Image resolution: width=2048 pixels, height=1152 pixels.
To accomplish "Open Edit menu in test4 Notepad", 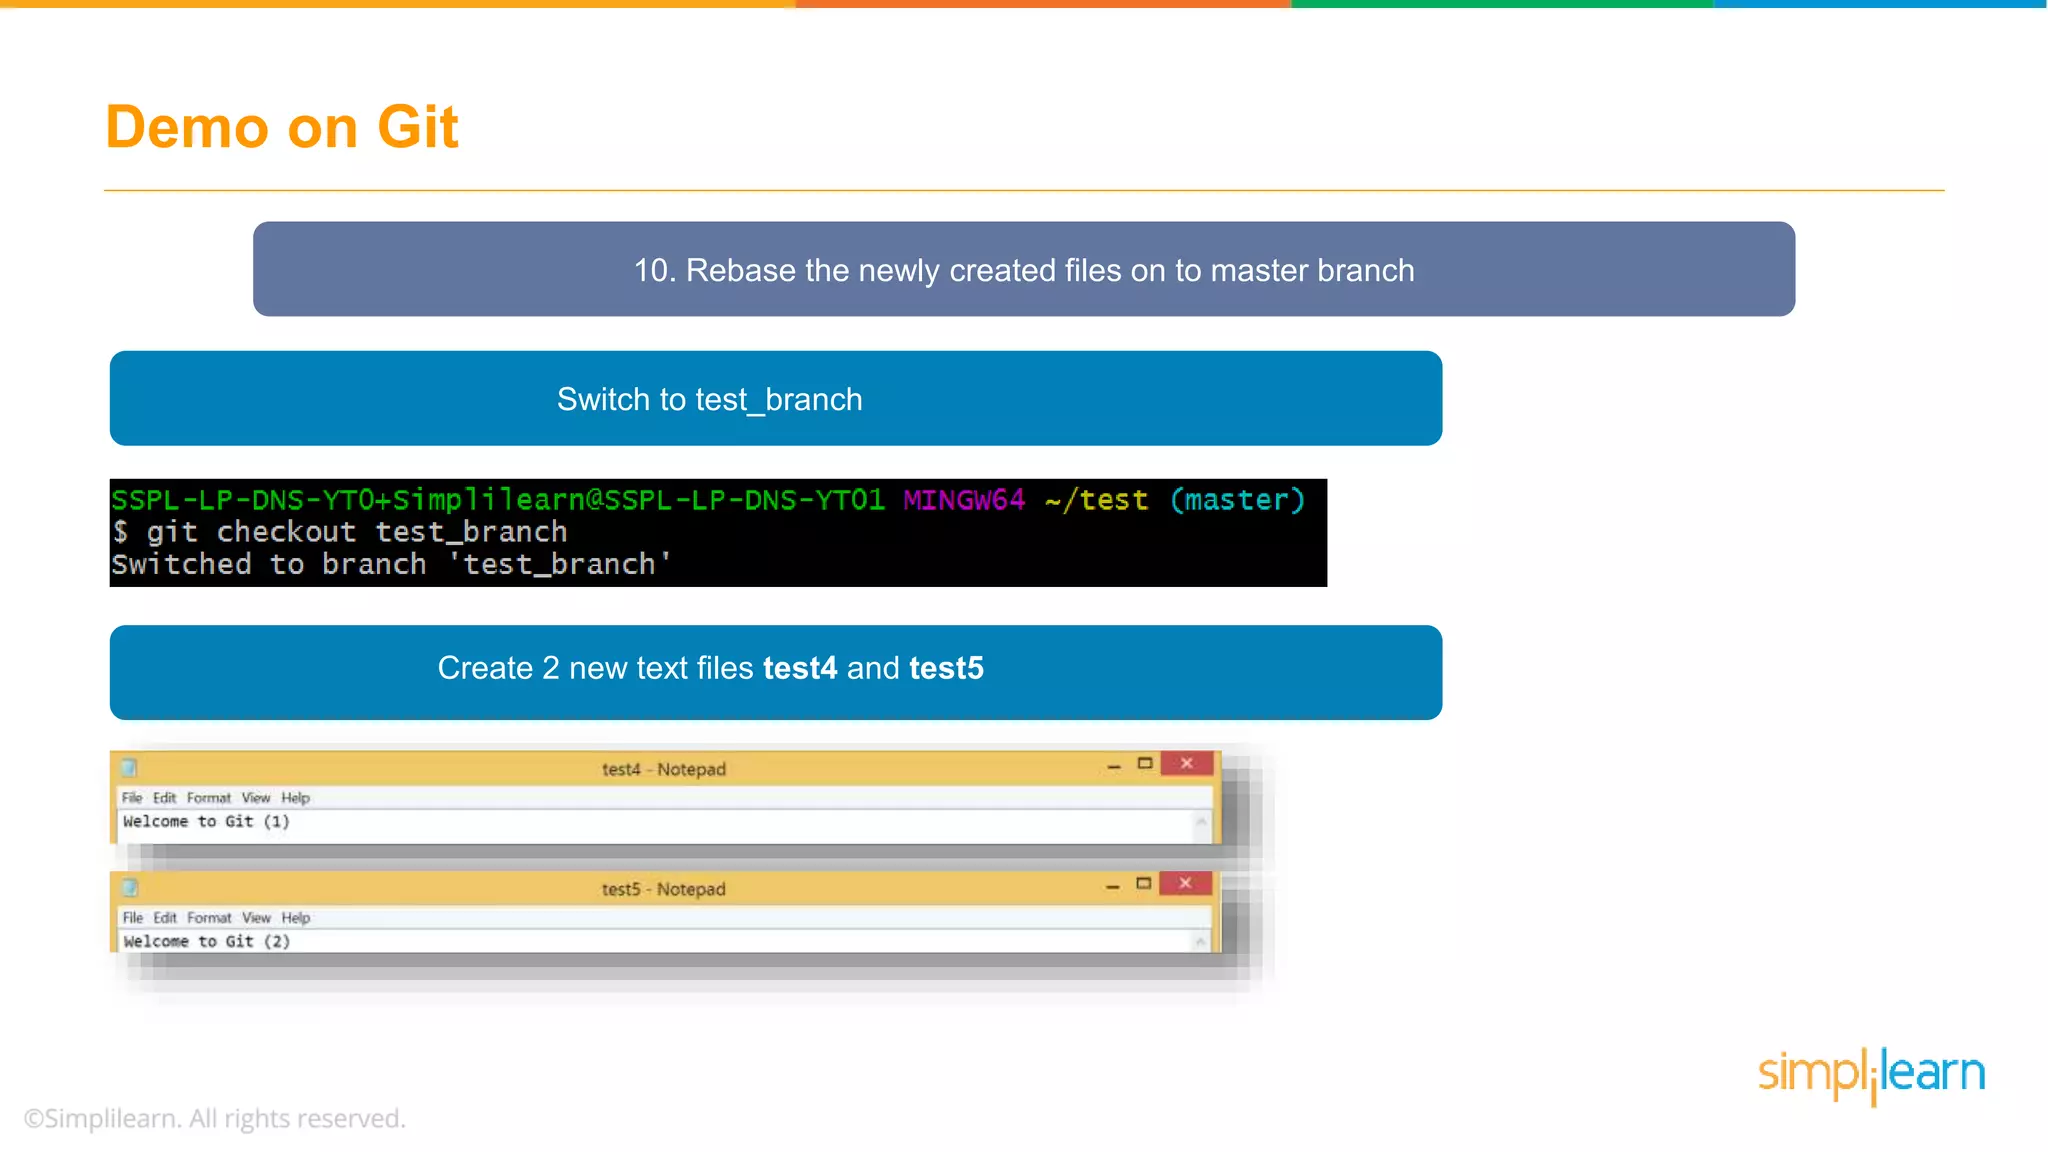I will coord(165,798).
